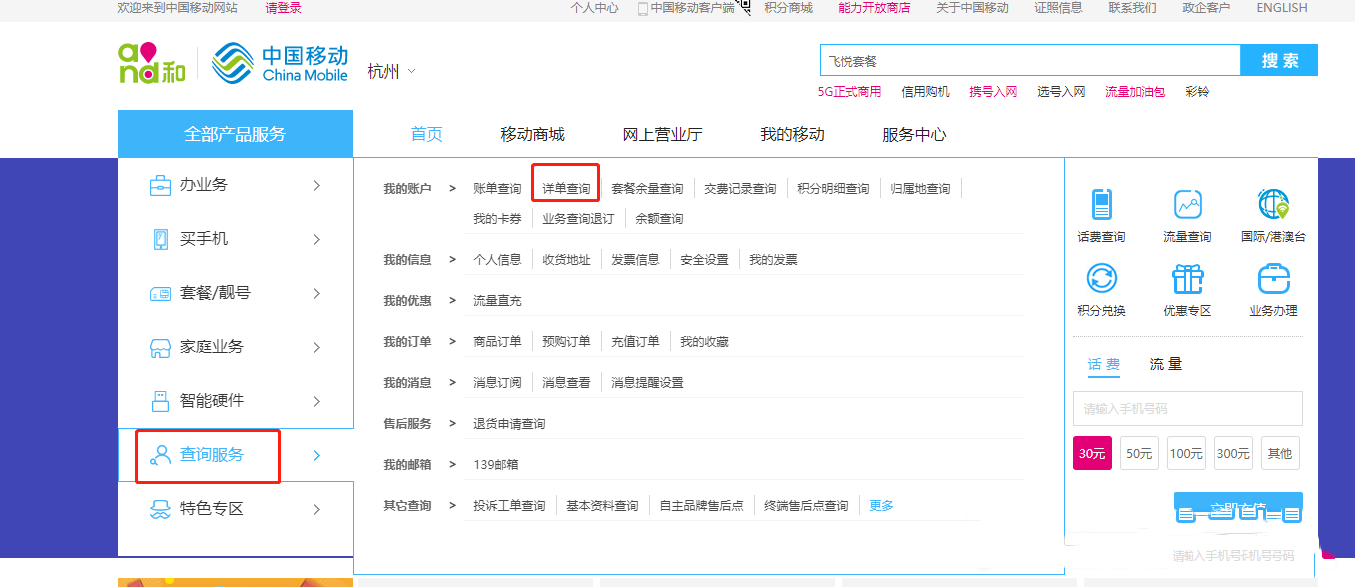This screenshot has width=1355, height=587.
Task: Open 话费查询 (phone bill inquiry) icon
Action: pos(1104,209)
